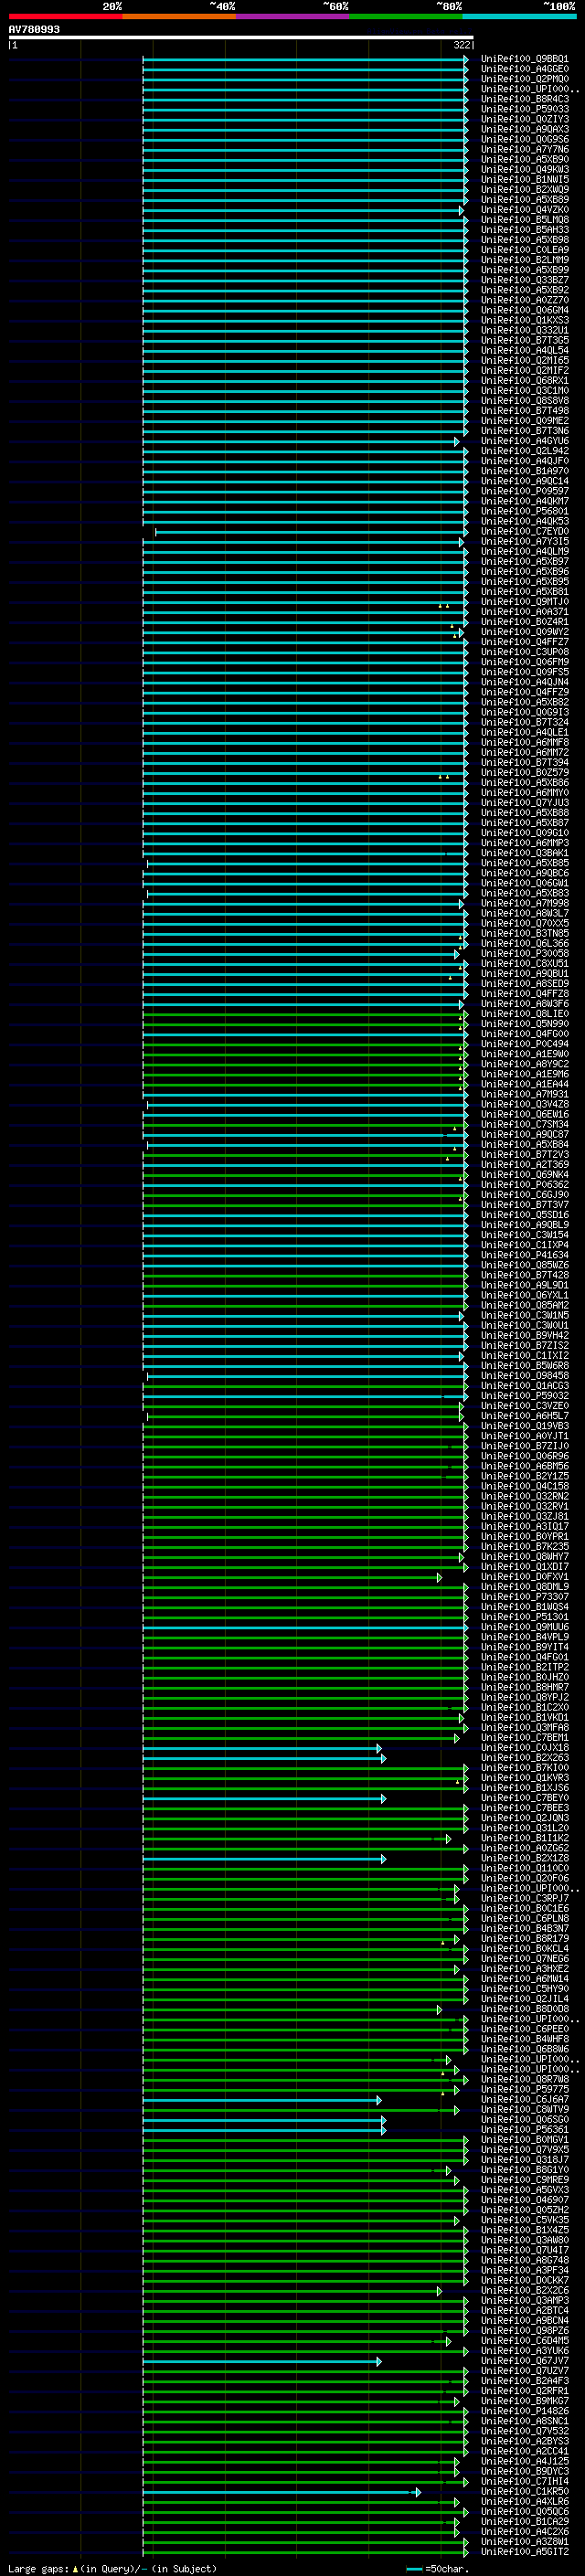This screenshot has width=585, height=2576.
Task: Select the UniRef100_A2BYS3 label
Action: [525, 2441]
